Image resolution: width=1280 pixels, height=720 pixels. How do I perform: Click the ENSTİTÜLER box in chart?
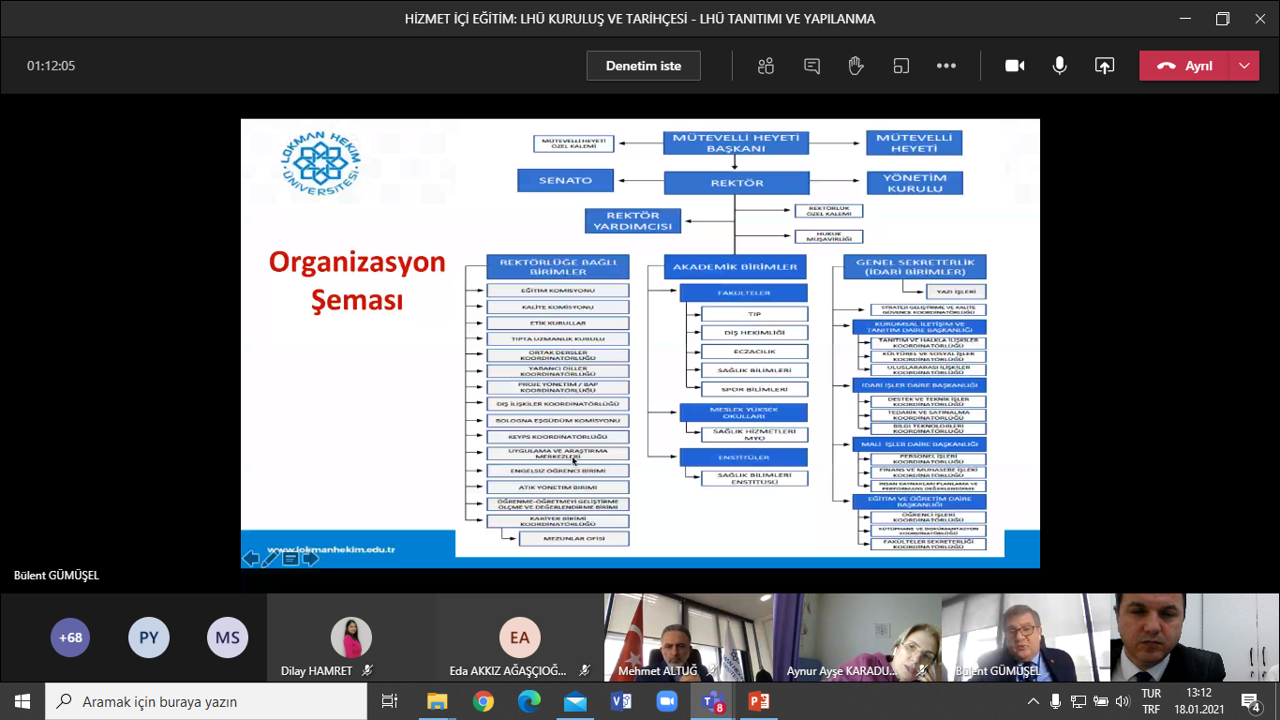(x=743, y=457)
